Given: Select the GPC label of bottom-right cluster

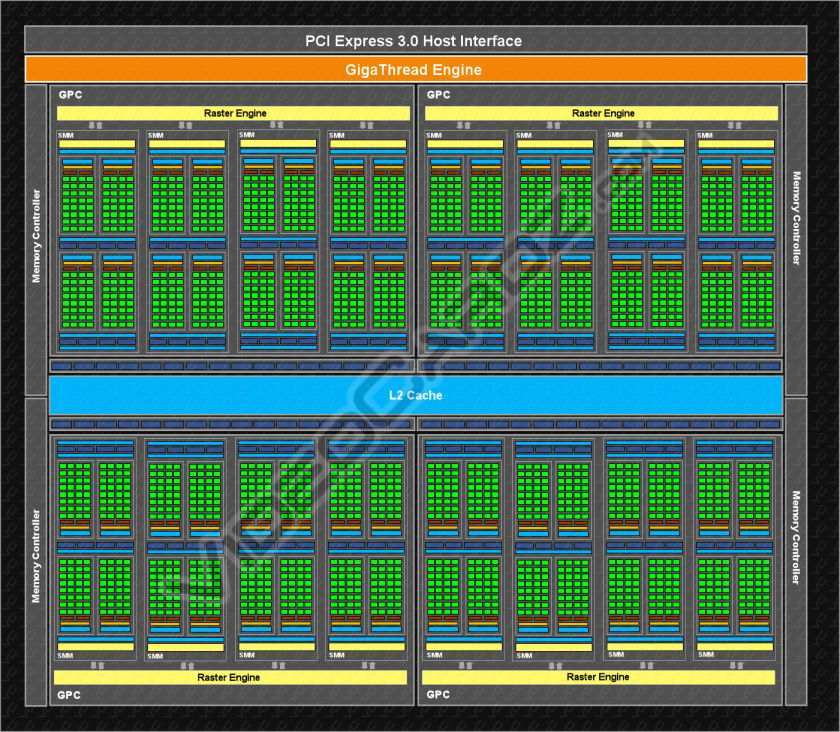Looking at the screenshot, I should (x=438, y=694).
